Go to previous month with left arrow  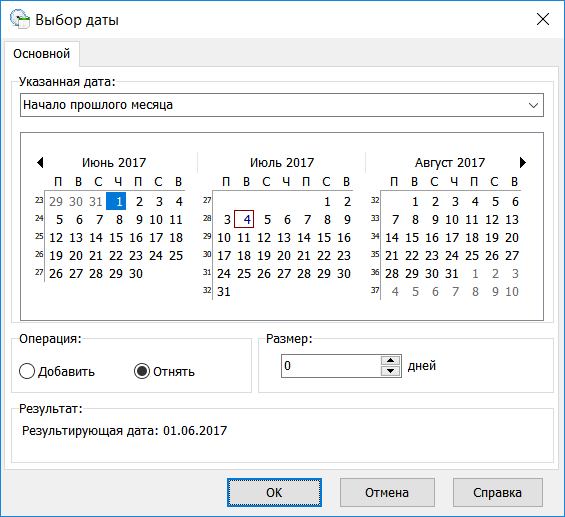coord(40,162)
